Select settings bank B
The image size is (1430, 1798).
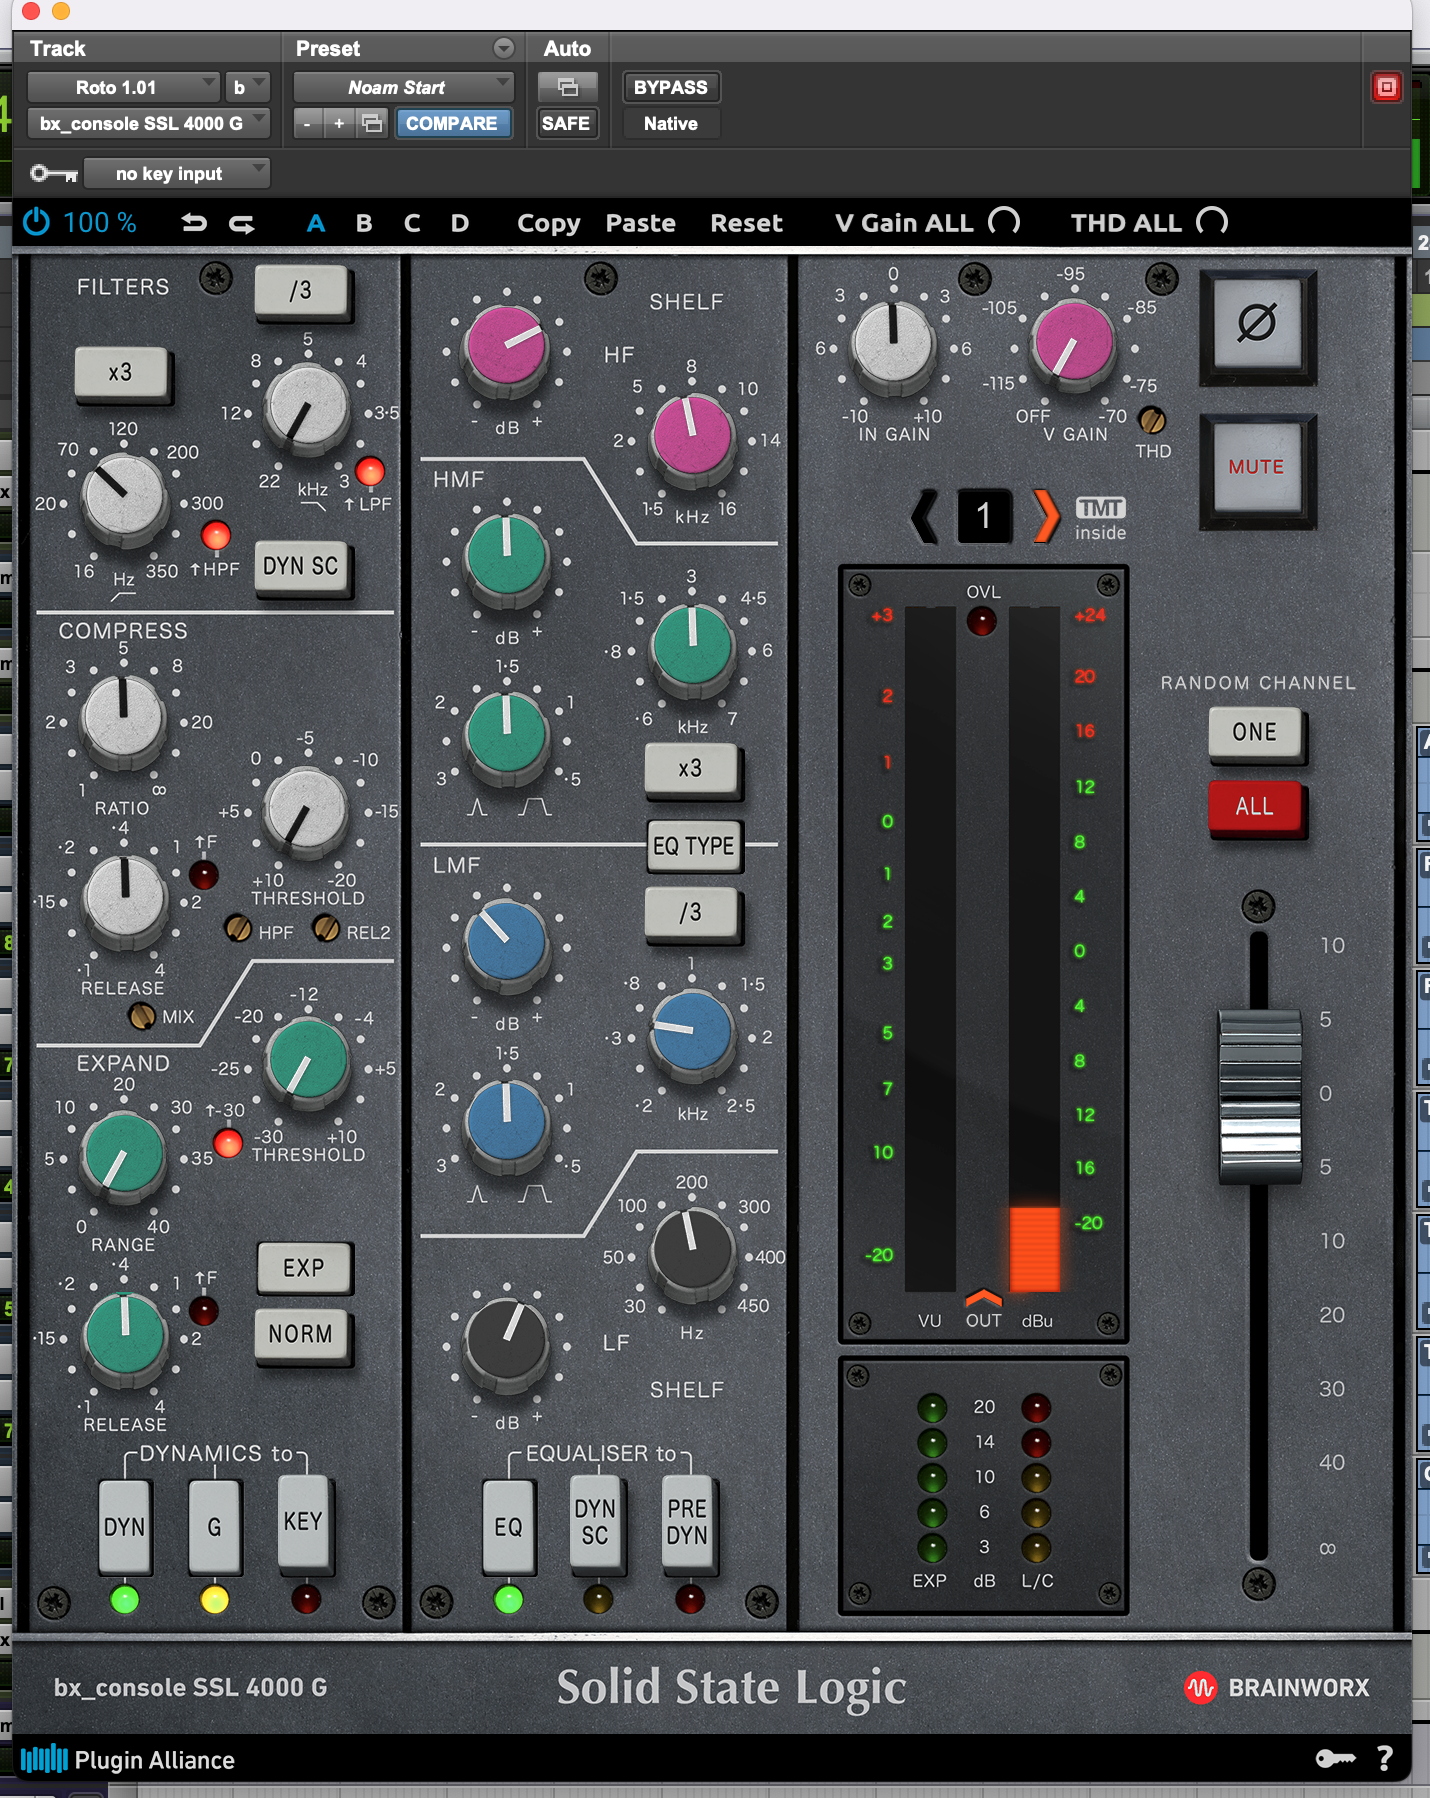pyautogui.click(x=364, y=223)
